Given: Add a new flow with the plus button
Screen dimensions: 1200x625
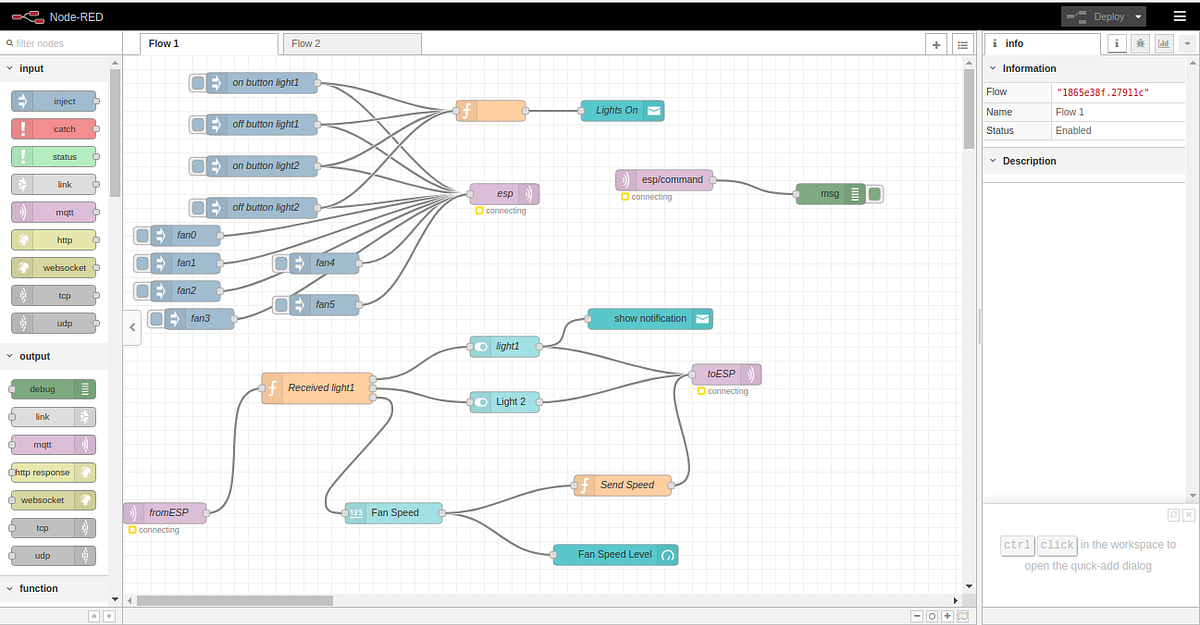Looking at the screenshot, I should 935,43.
